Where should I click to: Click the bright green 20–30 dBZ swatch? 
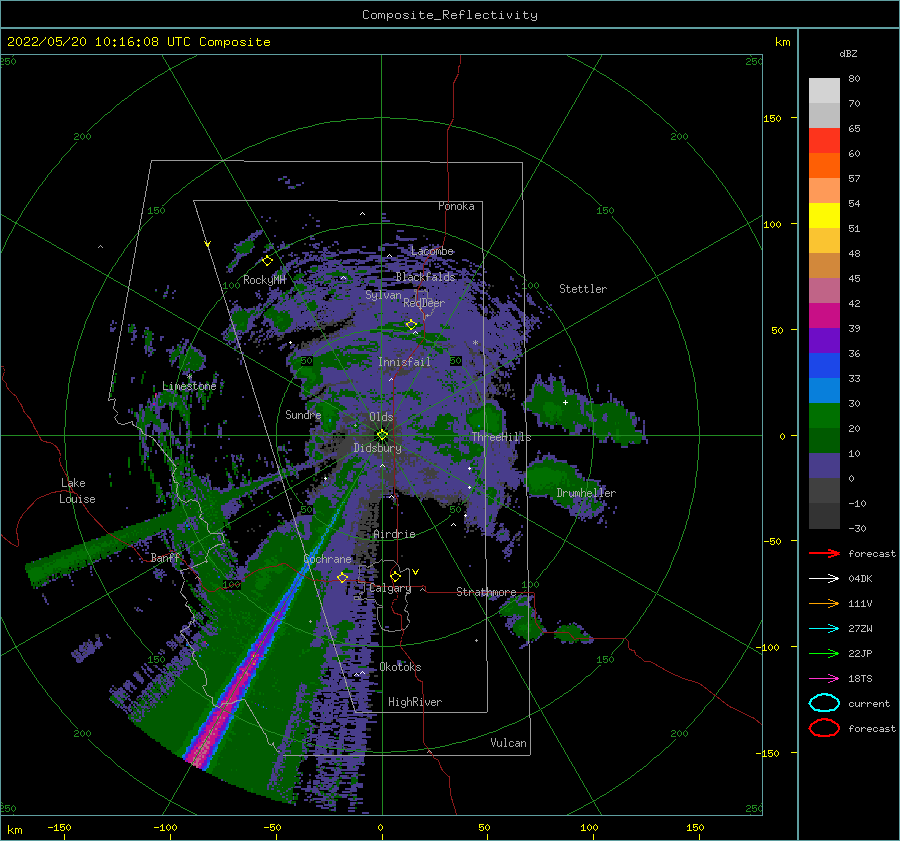click(x=824, y=416)
